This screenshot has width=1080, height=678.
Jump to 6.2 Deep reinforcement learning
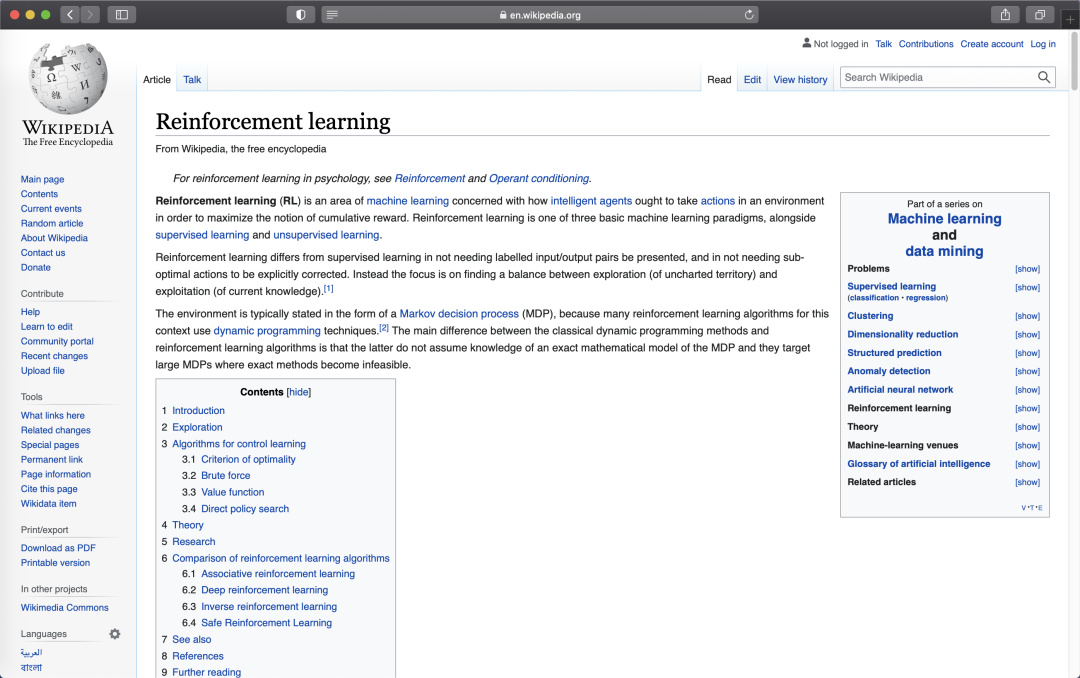(x=264, y=590)
